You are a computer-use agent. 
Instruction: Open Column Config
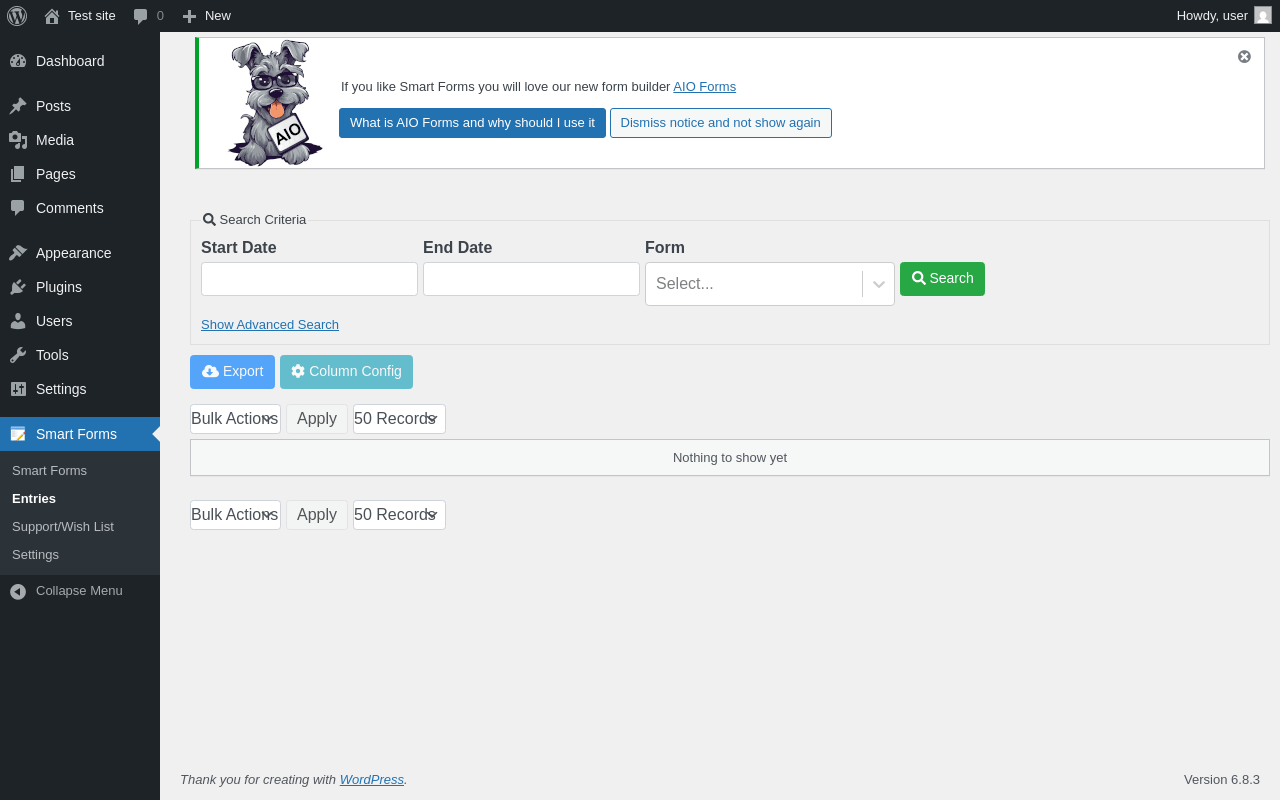coord(346,372)
